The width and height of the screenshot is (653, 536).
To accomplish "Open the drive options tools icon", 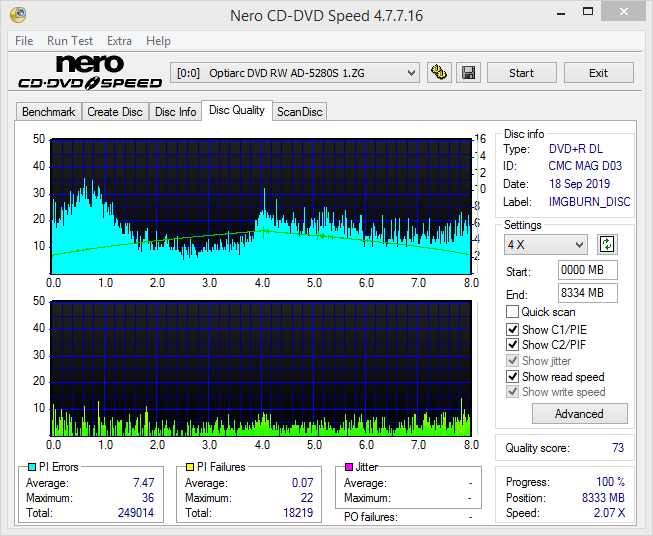I will coord(439,73).
